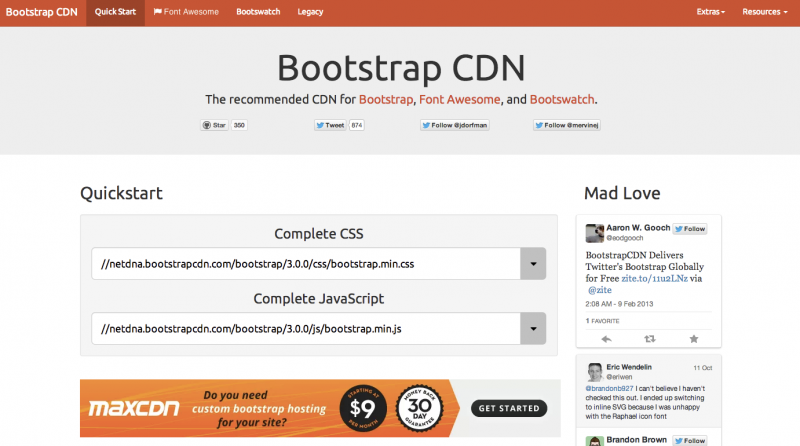Click the GitHub Star button

[x=214, y=125]
